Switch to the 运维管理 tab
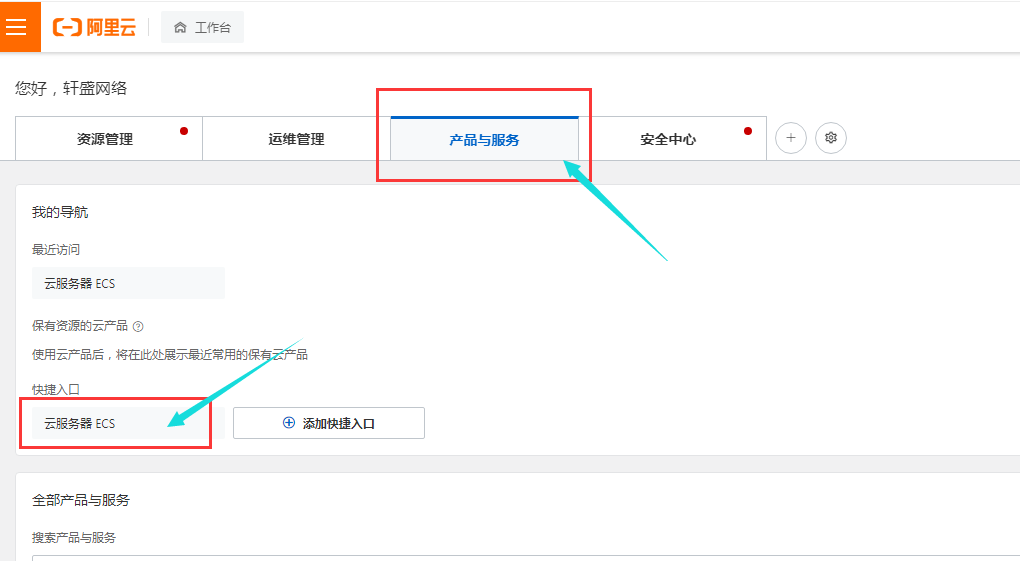1020x561 pixels. (296, 139)
